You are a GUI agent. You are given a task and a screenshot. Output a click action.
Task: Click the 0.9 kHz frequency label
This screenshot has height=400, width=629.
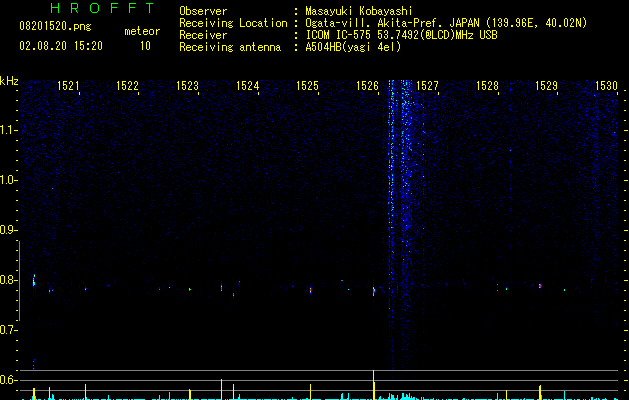pos(9,230)
